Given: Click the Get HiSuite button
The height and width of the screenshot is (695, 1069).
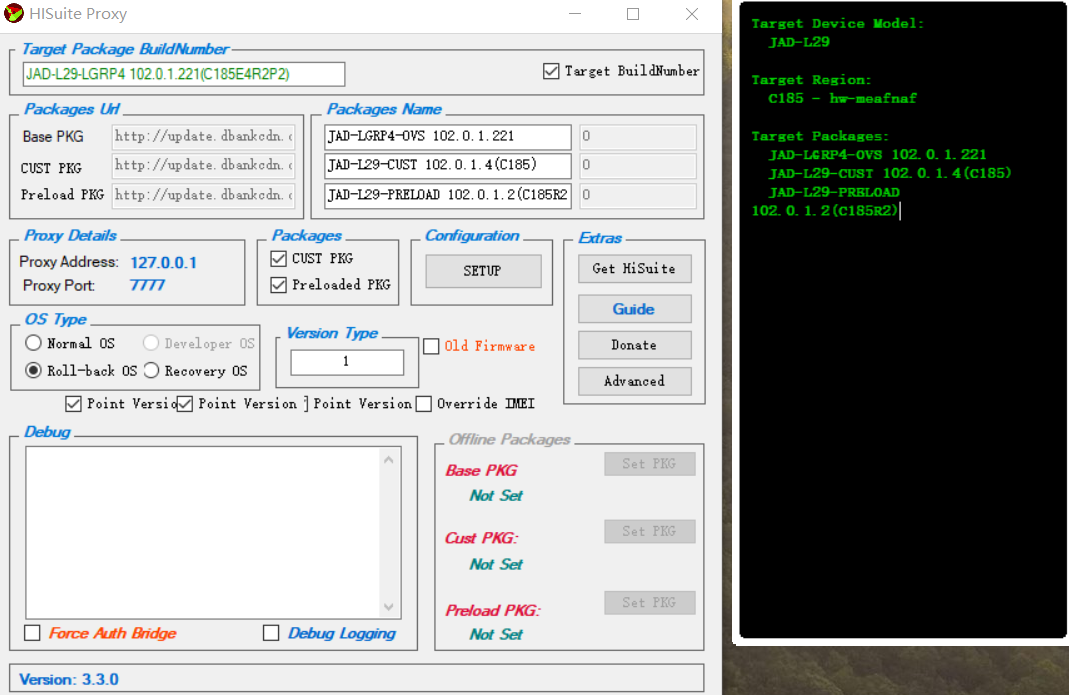Looking at the screenshot, I should (x=635, y=269).
